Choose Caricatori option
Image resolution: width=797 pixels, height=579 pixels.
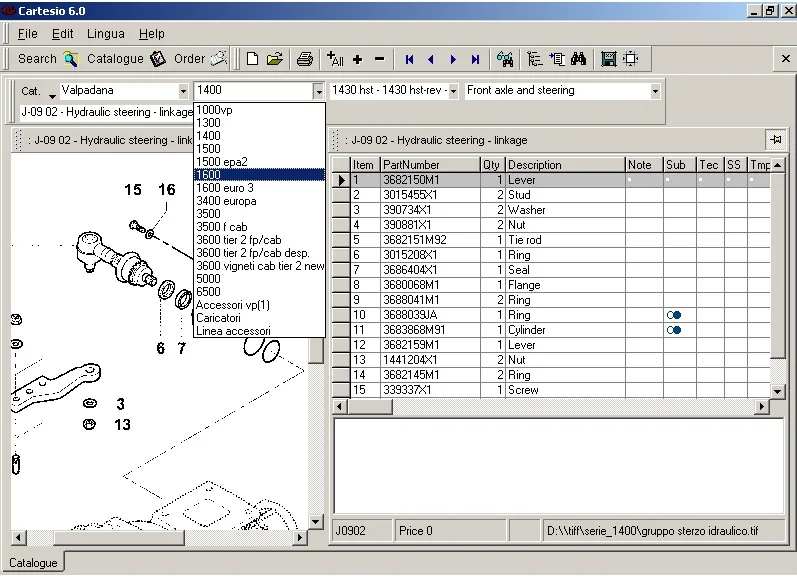coord(259,318)
